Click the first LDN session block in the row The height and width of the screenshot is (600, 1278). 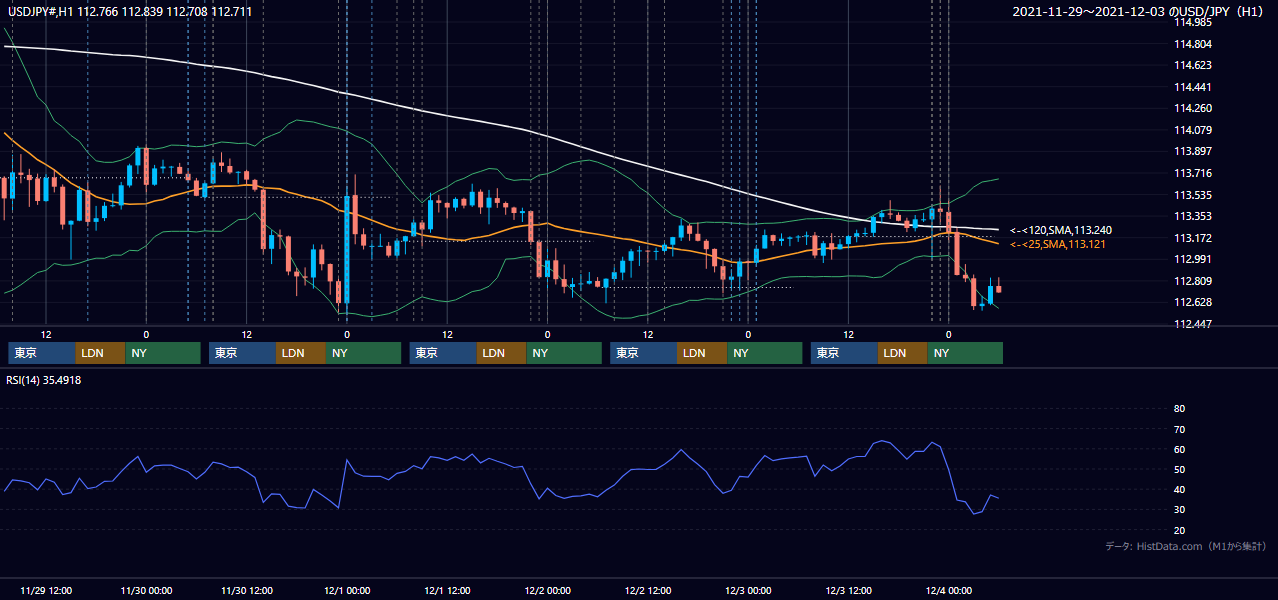[x=101, y=353]
